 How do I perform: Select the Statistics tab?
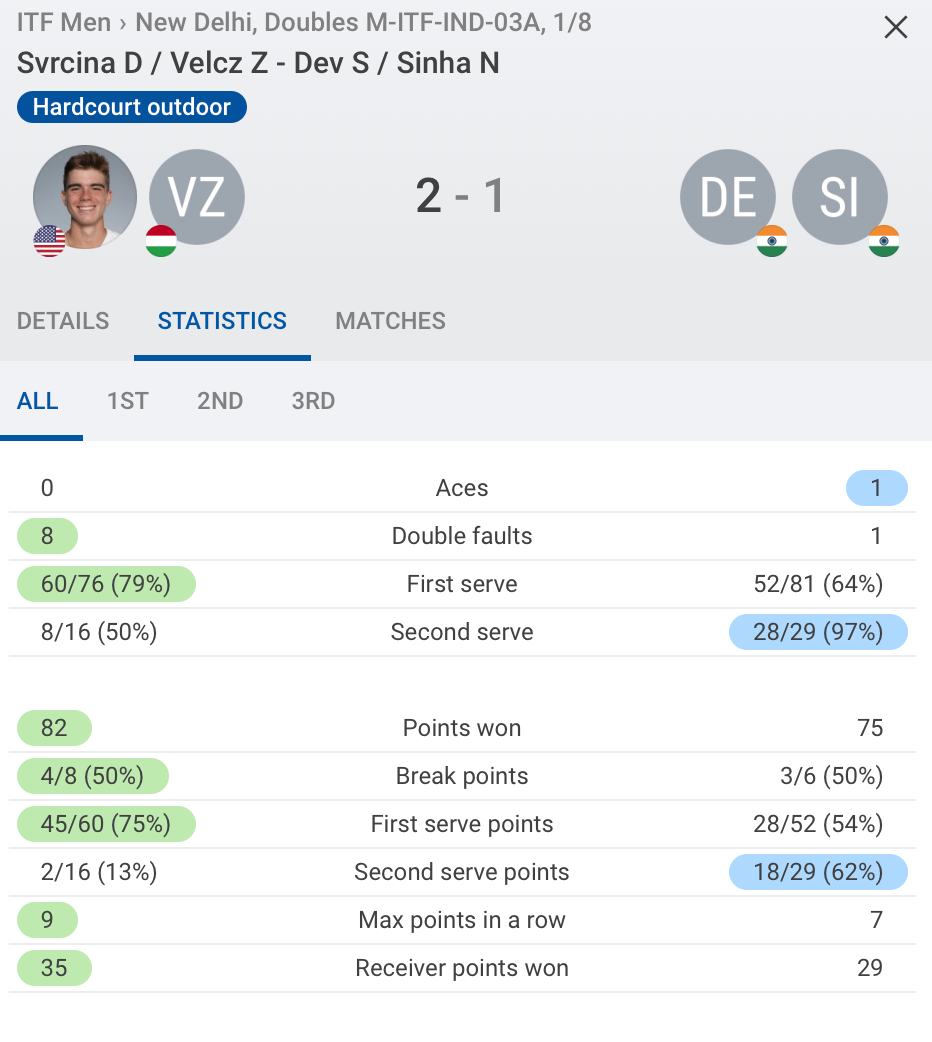222,321
